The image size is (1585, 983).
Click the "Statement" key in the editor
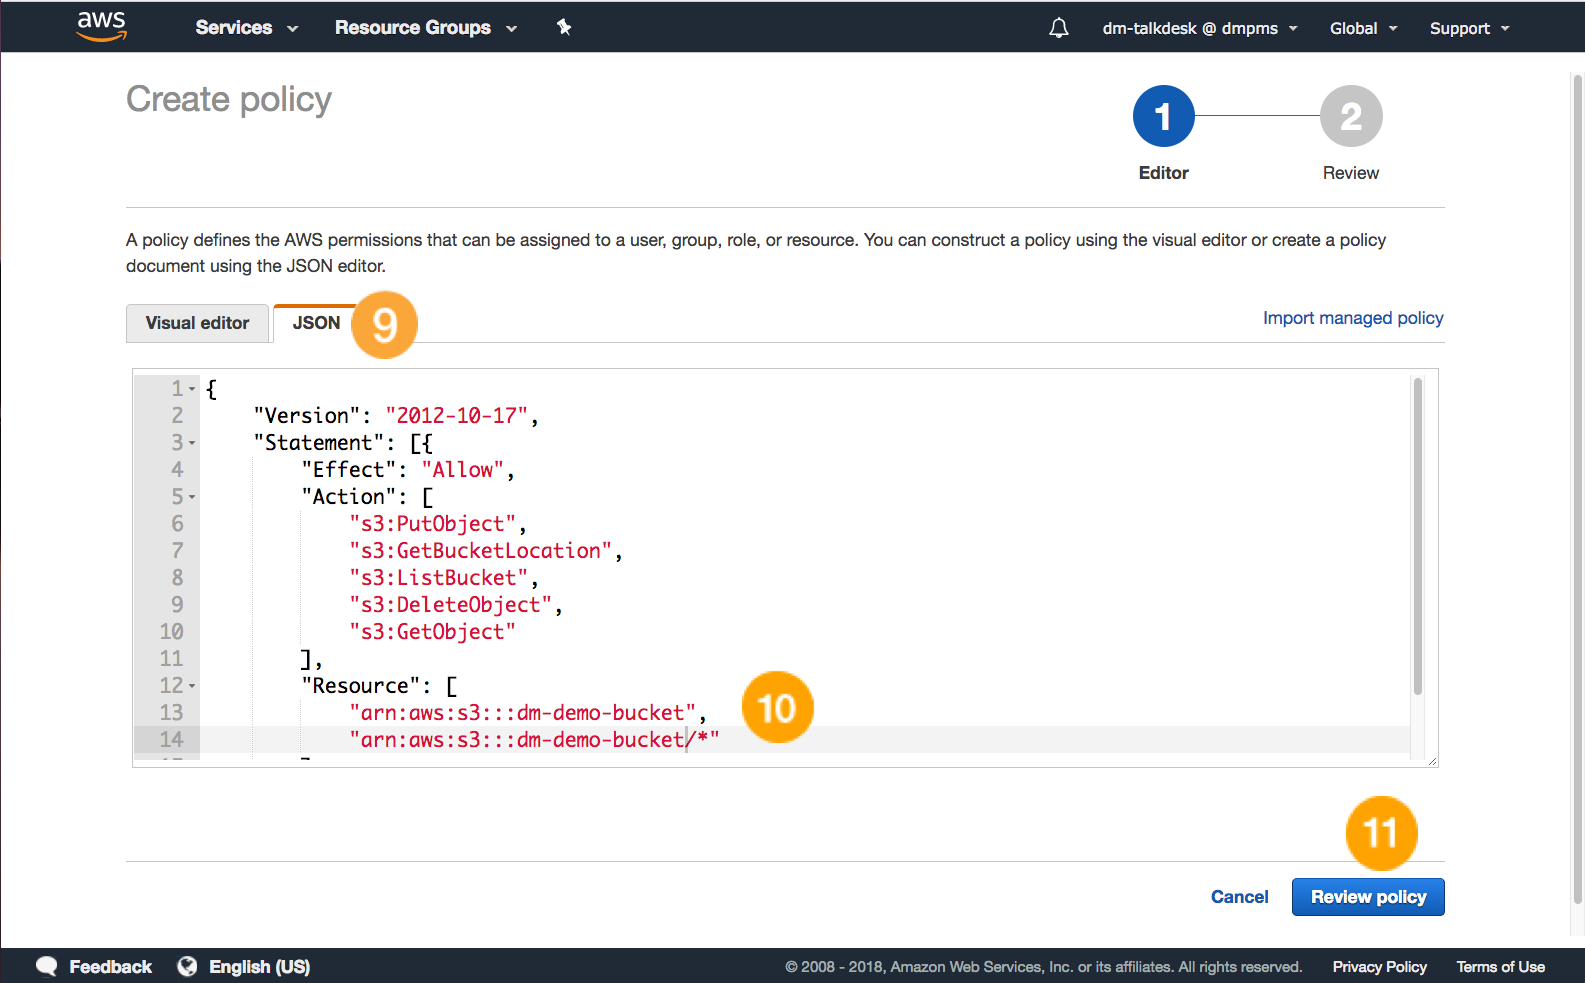[318, 443]
